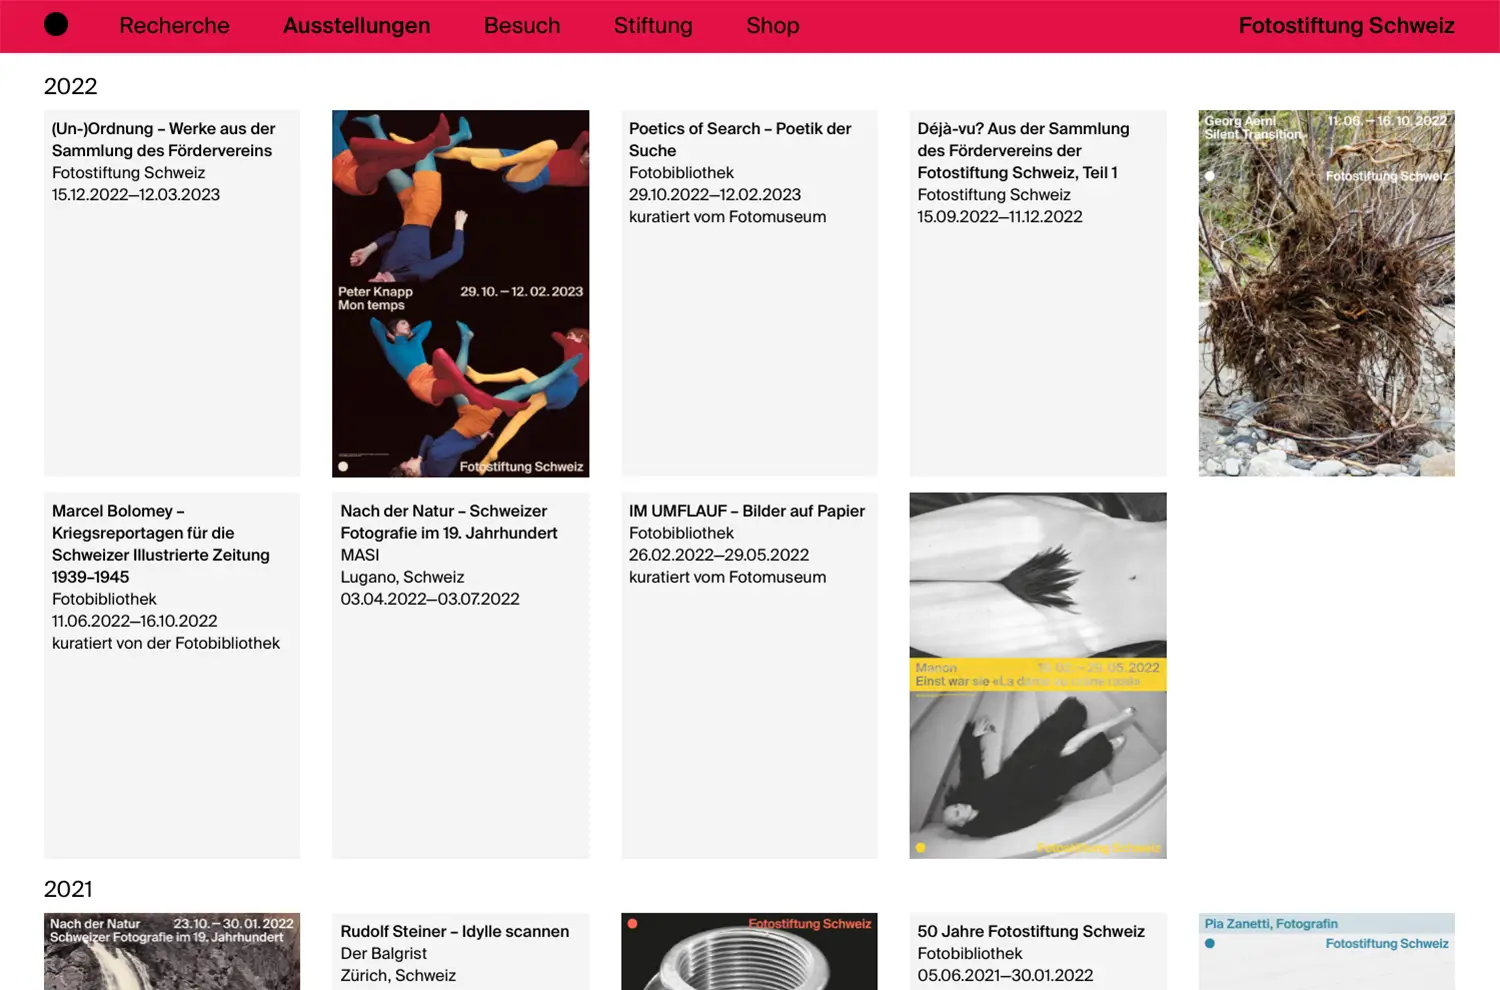Open the Ausstellungen menu item
Screen dimensions: 1500x990
357,26
